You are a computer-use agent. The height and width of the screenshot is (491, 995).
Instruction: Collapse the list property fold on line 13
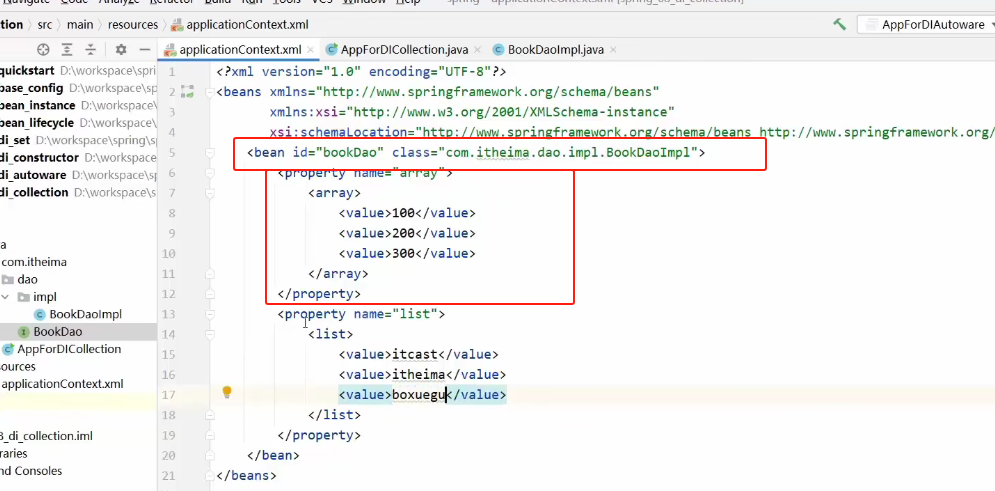coord(210,315)
